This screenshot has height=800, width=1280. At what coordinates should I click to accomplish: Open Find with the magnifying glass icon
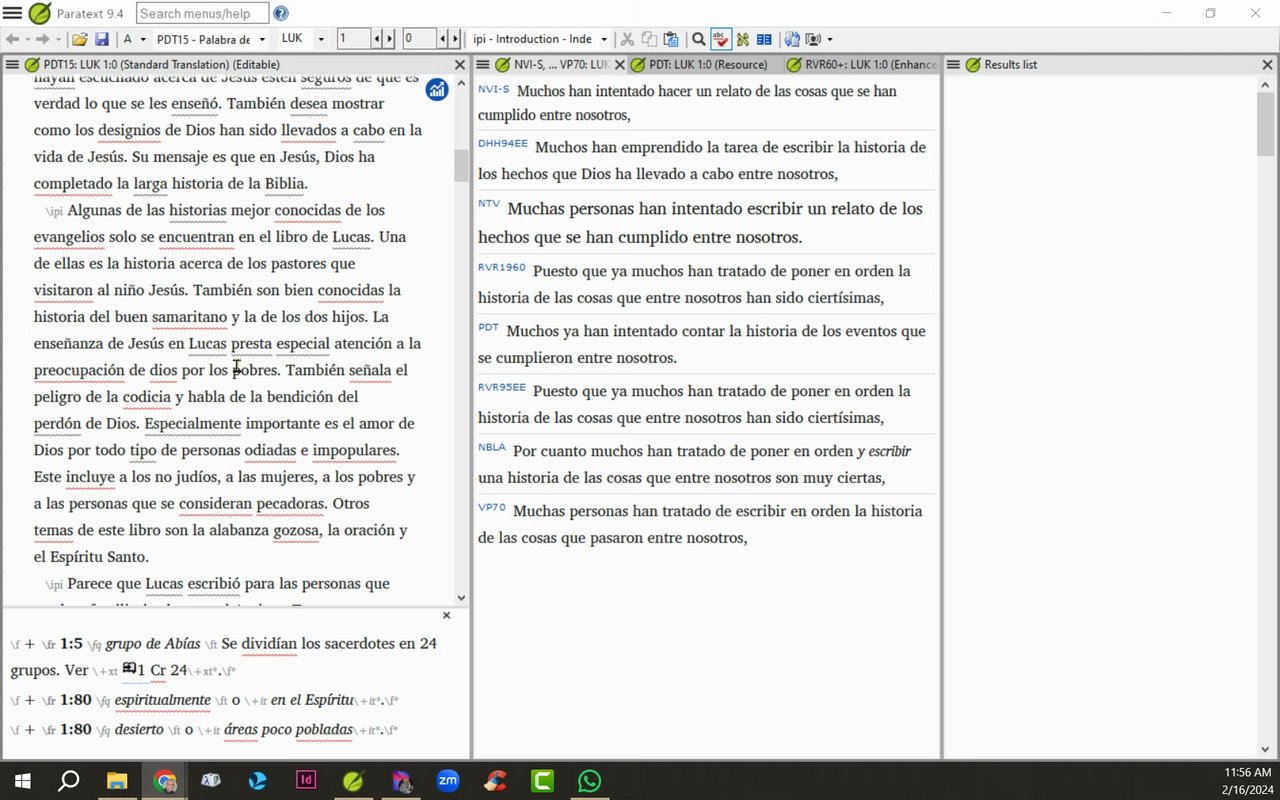[699, 39]
